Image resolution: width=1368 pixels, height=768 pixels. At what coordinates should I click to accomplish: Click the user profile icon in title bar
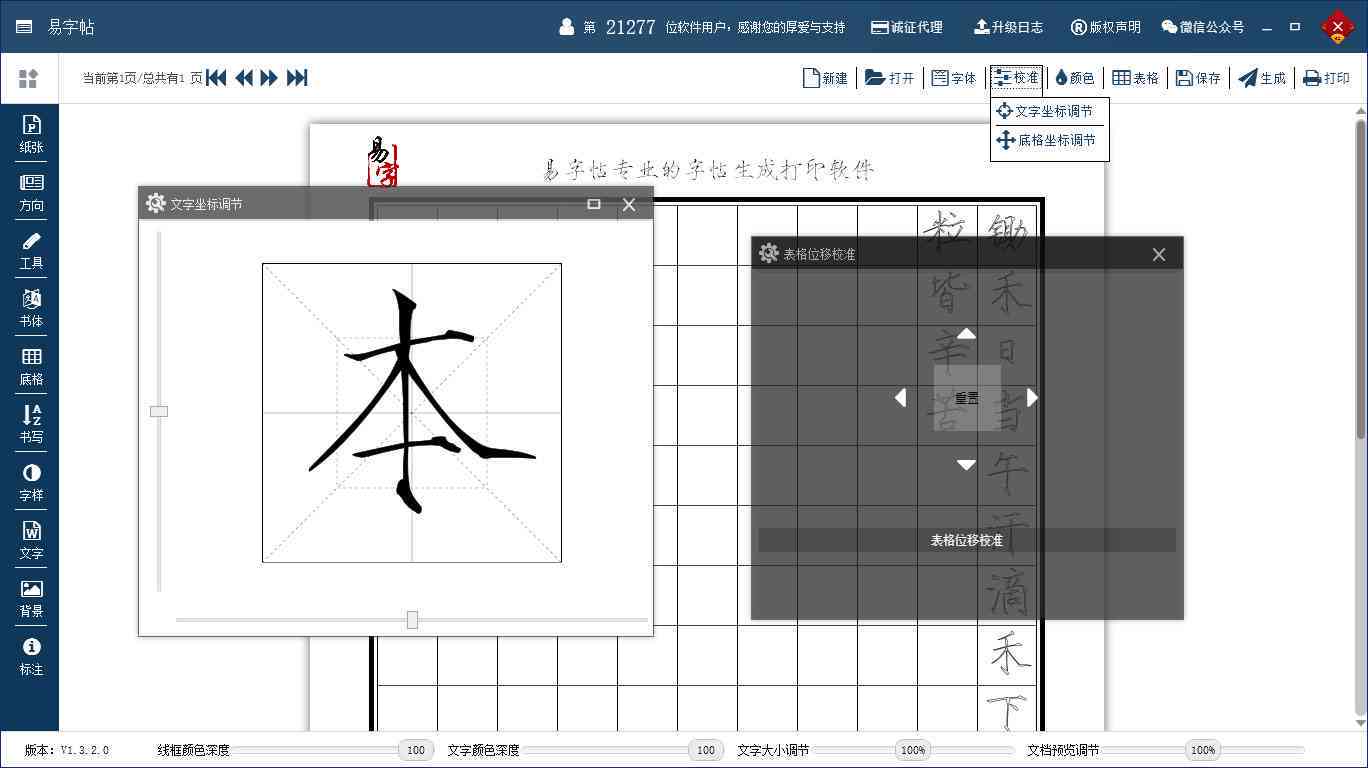coord(567,27)
